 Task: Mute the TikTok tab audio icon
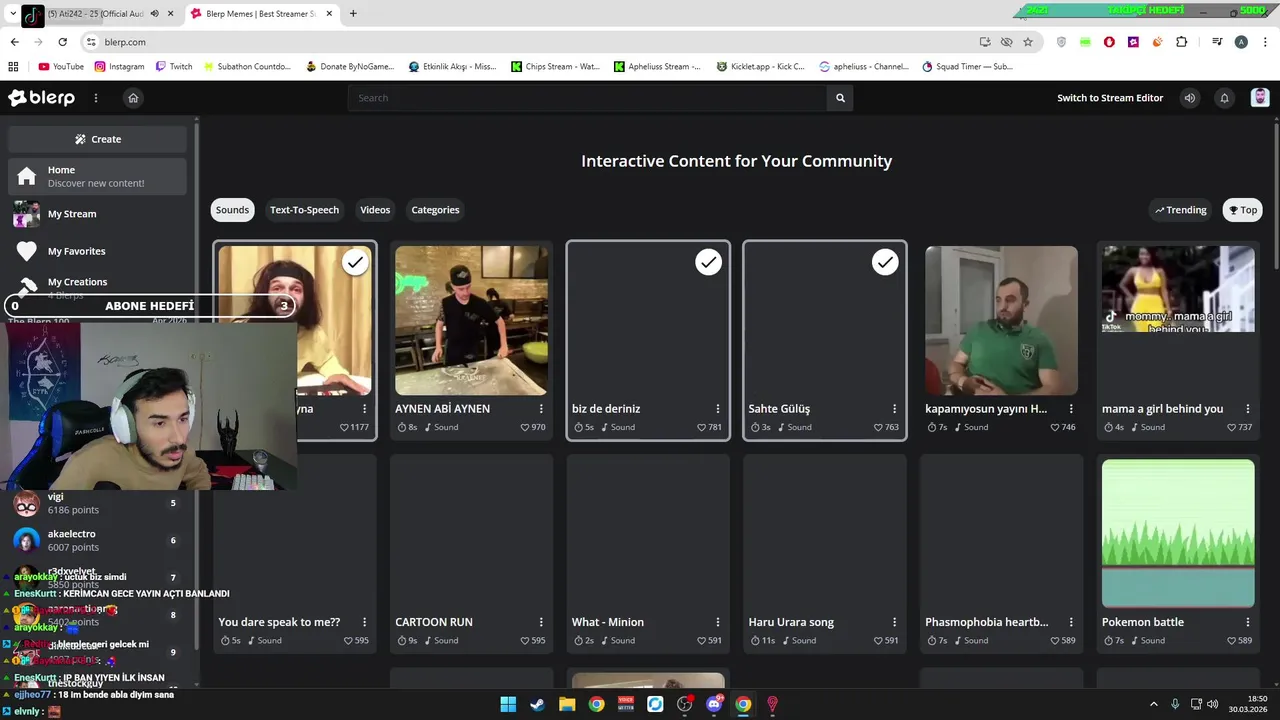tap(155, 14)
